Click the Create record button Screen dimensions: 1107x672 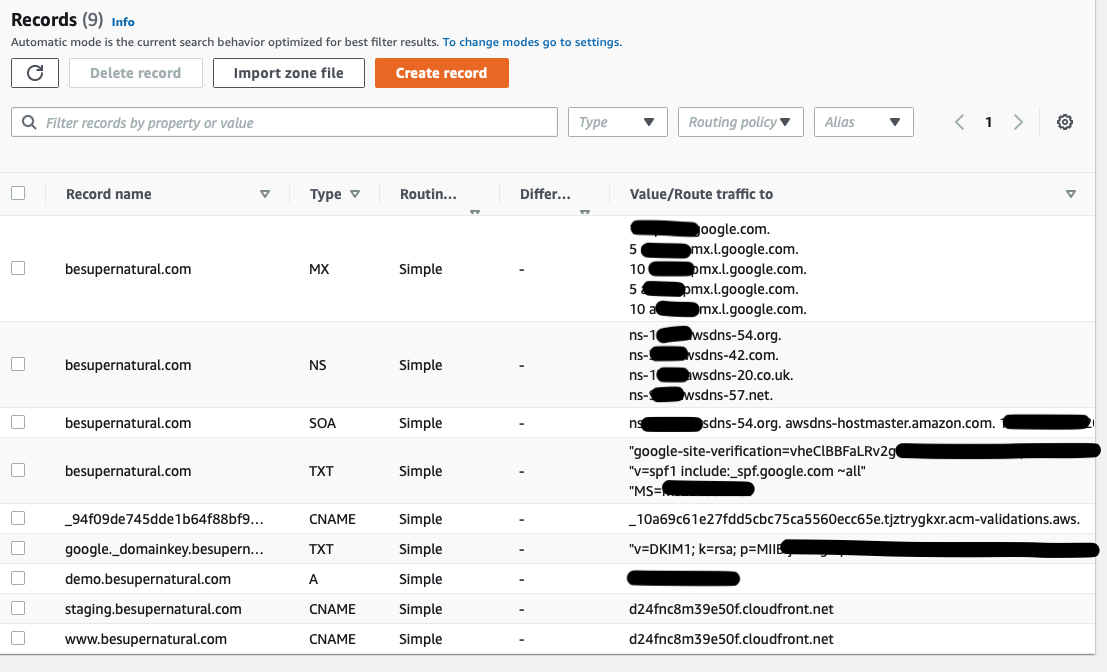(x=441, y=73)
